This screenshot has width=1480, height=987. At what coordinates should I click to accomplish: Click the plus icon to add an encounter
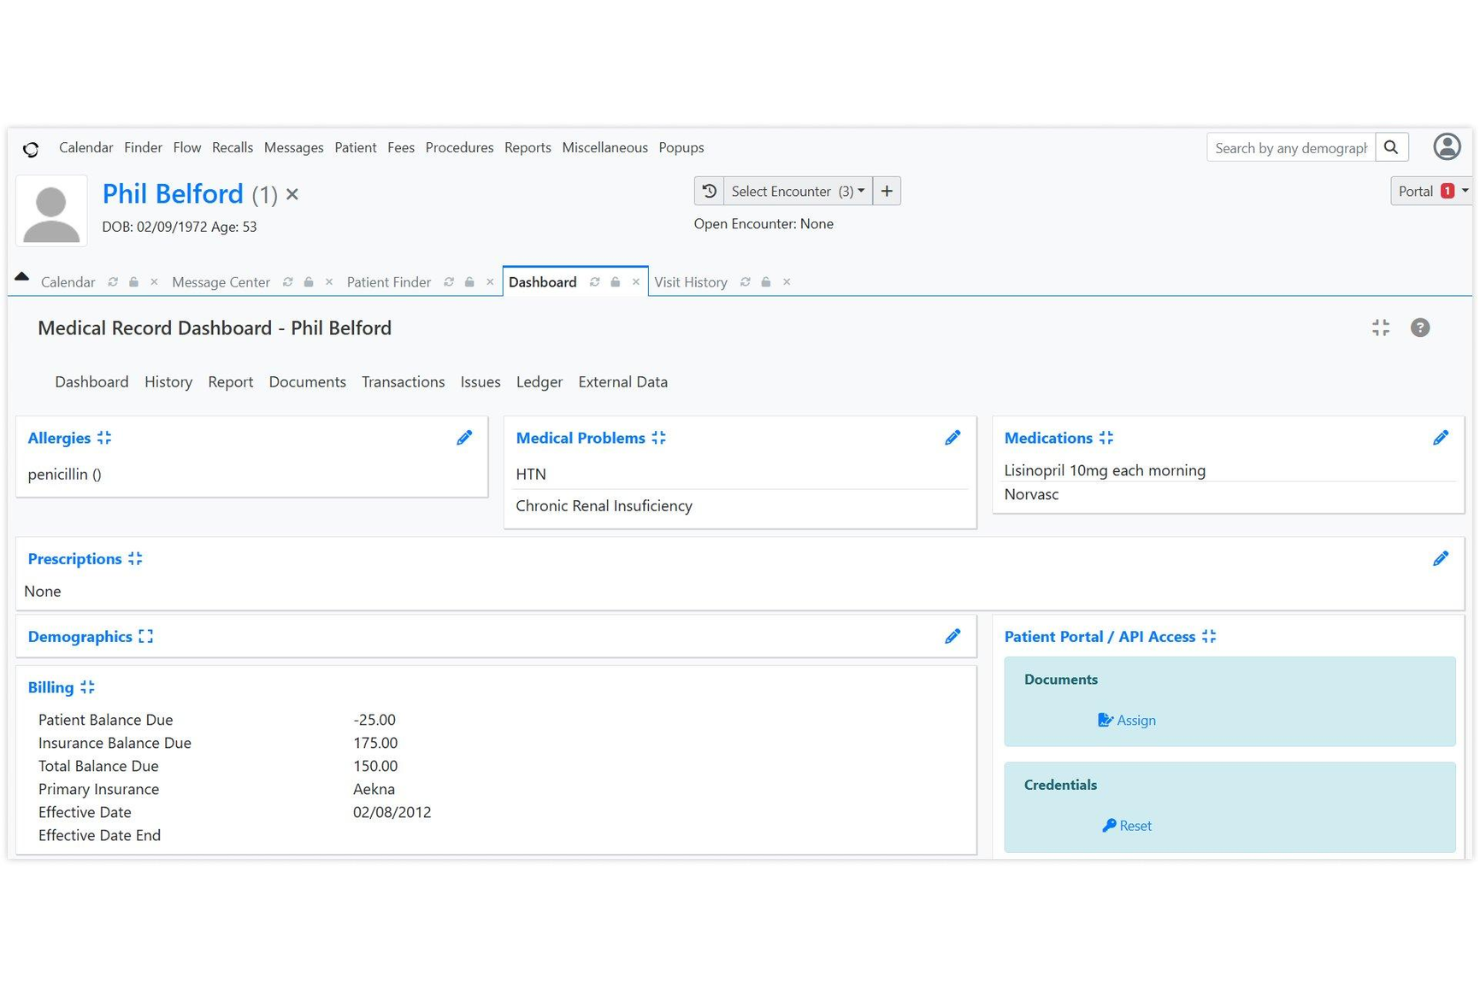886,190
